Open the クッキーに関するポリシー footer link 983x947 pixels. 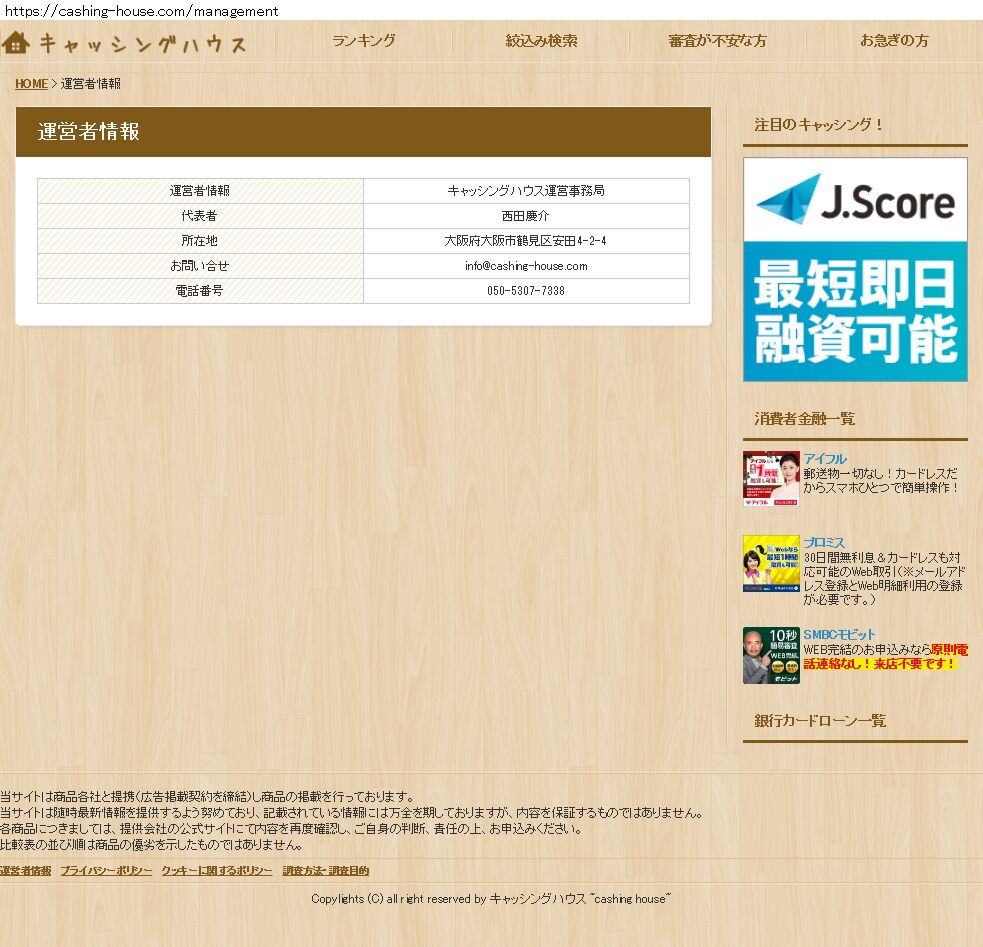tap(217, 871)
